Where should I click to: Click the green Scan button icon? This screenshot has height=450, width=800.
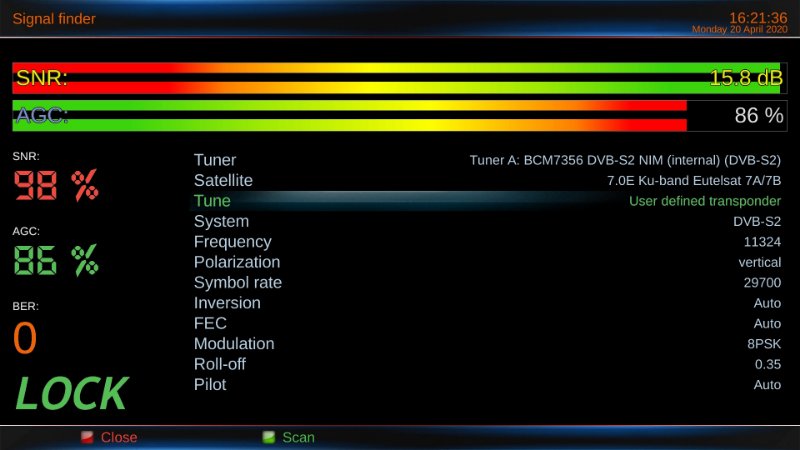(x=268, y=437)
